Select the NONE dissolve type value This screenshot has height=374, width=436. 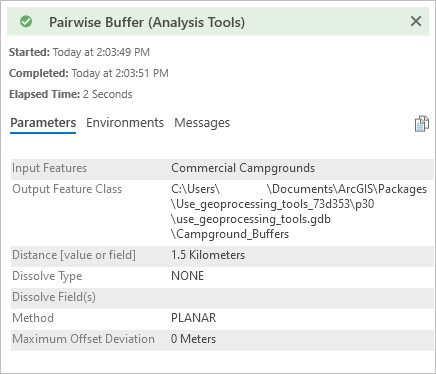point(187,276)
